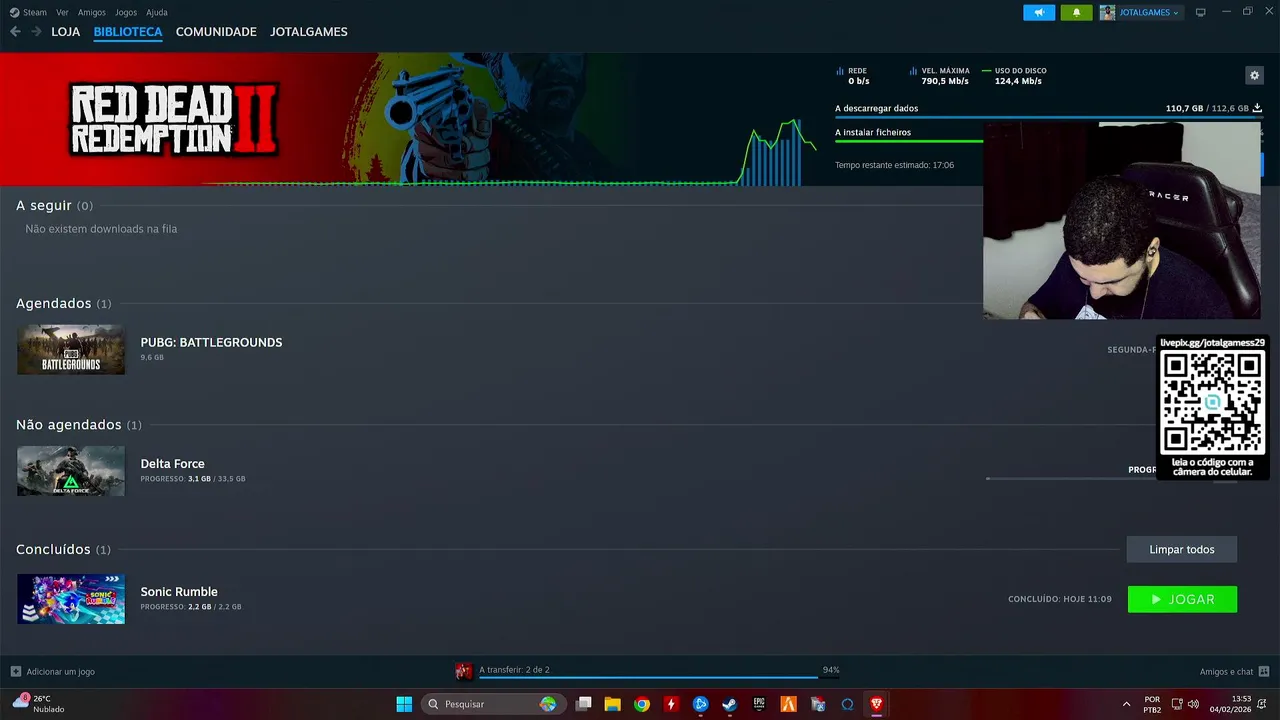The width and height of the screenshot is (1280, 720).
Task: Open the Jogos menu
Action: 126,12
